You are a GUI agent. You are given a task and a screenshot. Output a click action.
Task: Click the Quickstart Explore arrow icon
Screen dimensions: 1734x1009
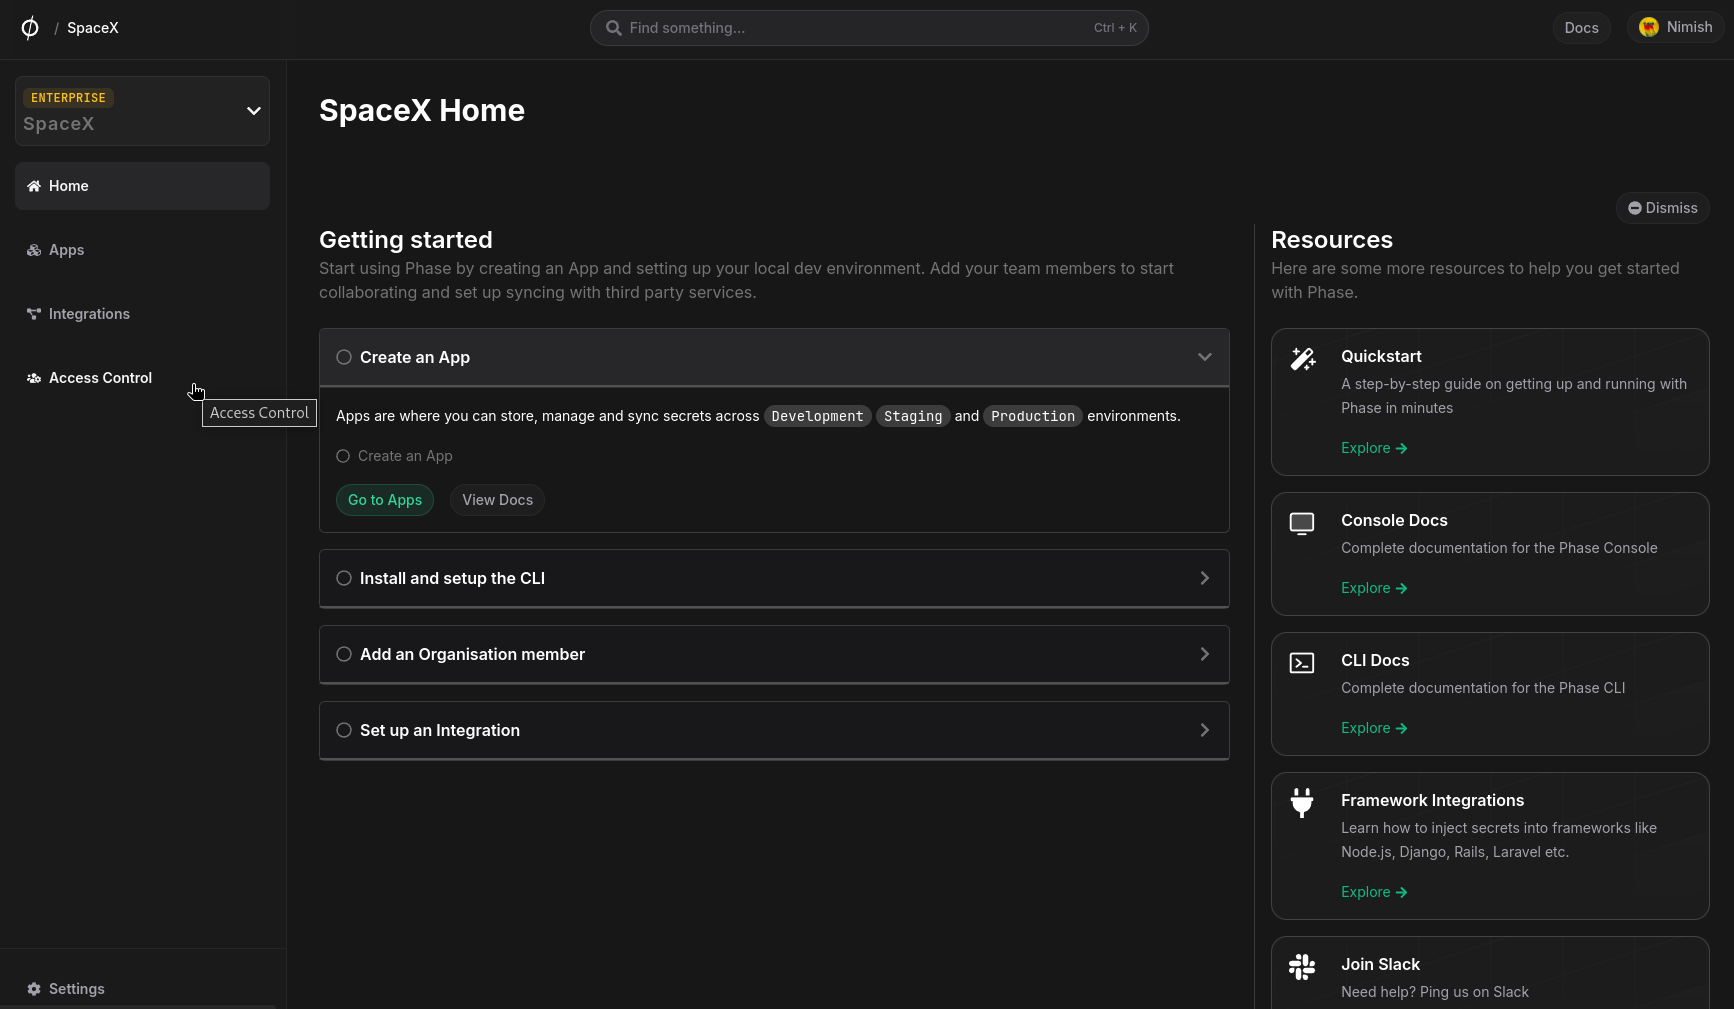(1402, 448)
